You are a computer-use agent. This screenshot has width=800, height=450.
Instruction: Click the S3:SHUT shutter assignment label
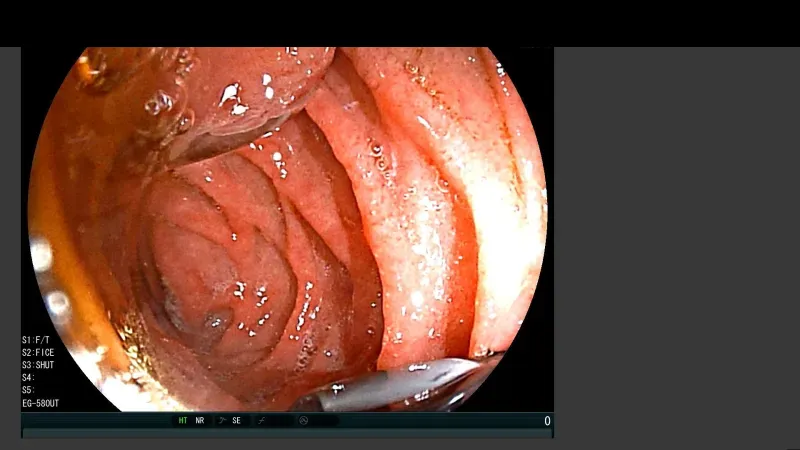click(x=38, y=365)
